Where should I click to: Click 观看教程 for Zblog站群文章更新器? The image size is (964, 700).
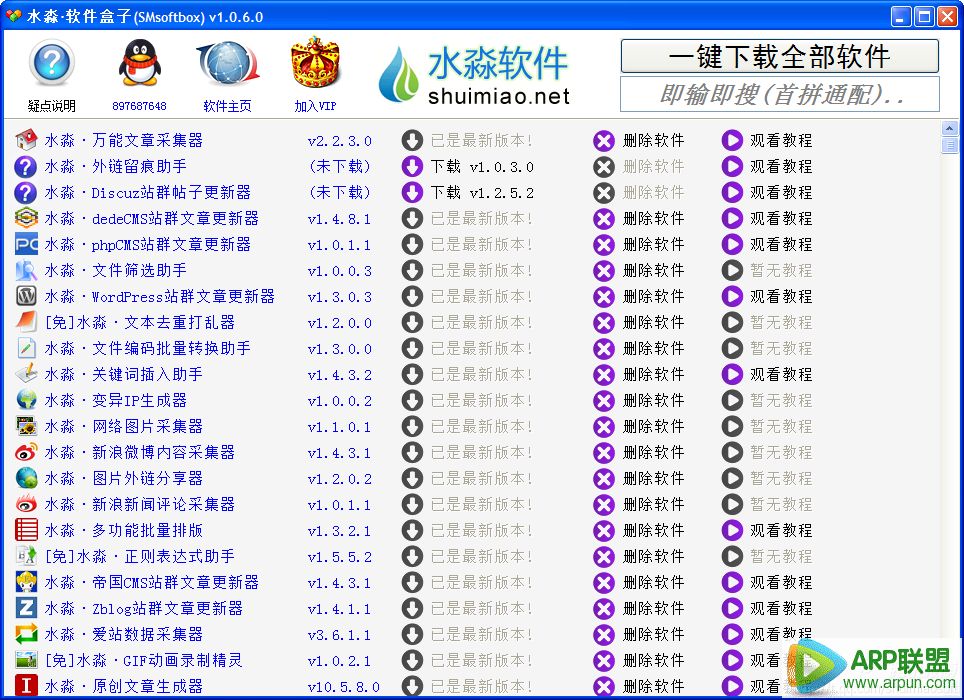point(781,608)
